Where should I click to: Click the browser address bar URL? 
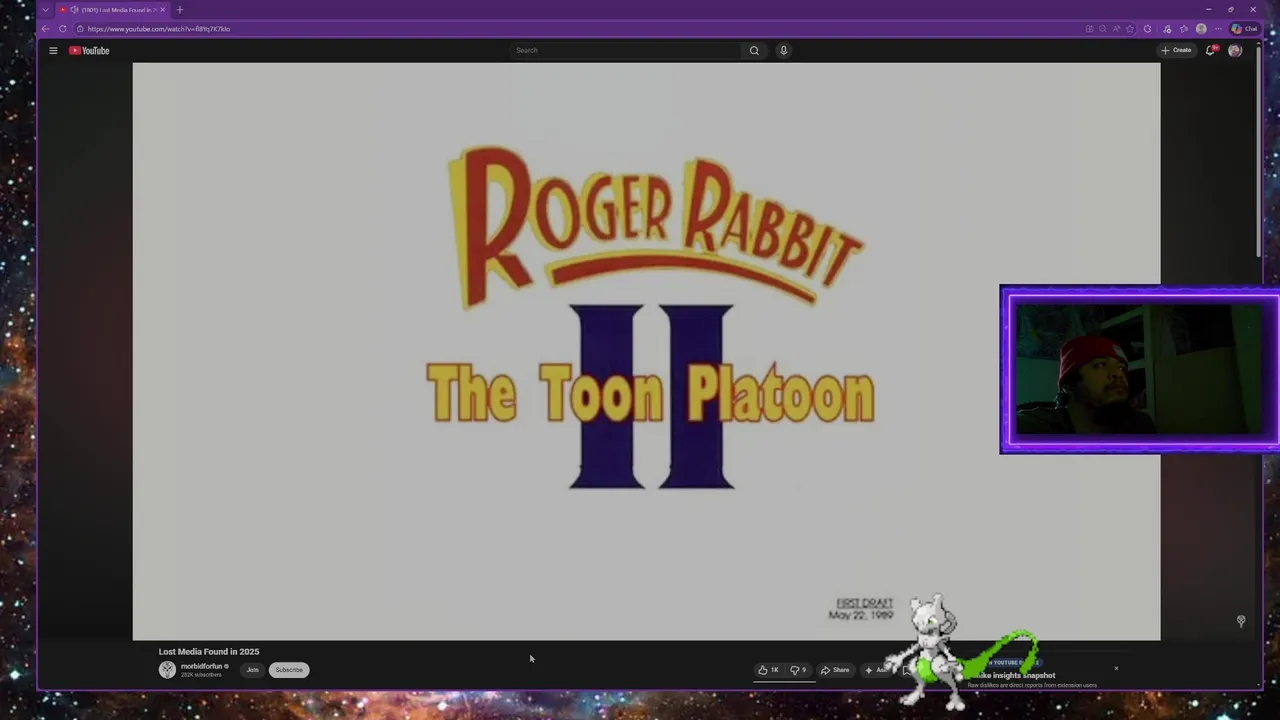[159, 29]
